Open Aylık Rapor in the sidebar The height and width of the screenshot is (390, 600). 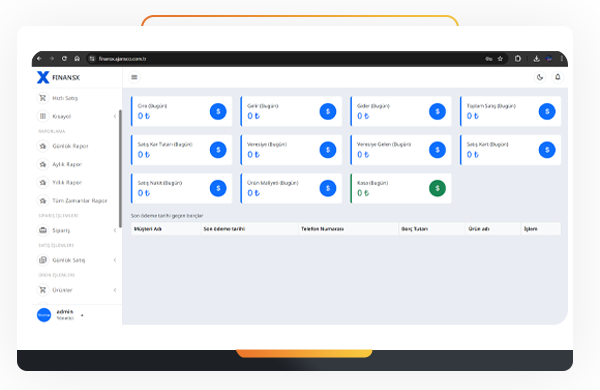click(67, 164)
